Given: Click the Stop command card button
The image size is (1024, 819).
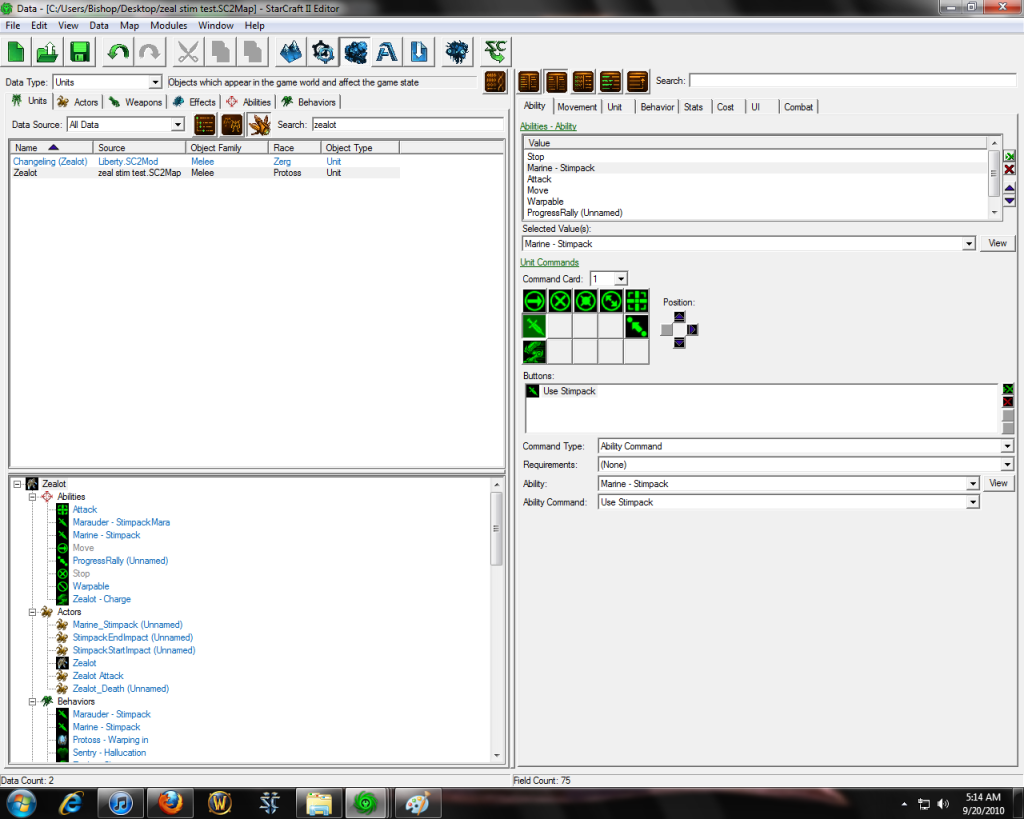Looking at the screenshot, I should pos(560,301).
